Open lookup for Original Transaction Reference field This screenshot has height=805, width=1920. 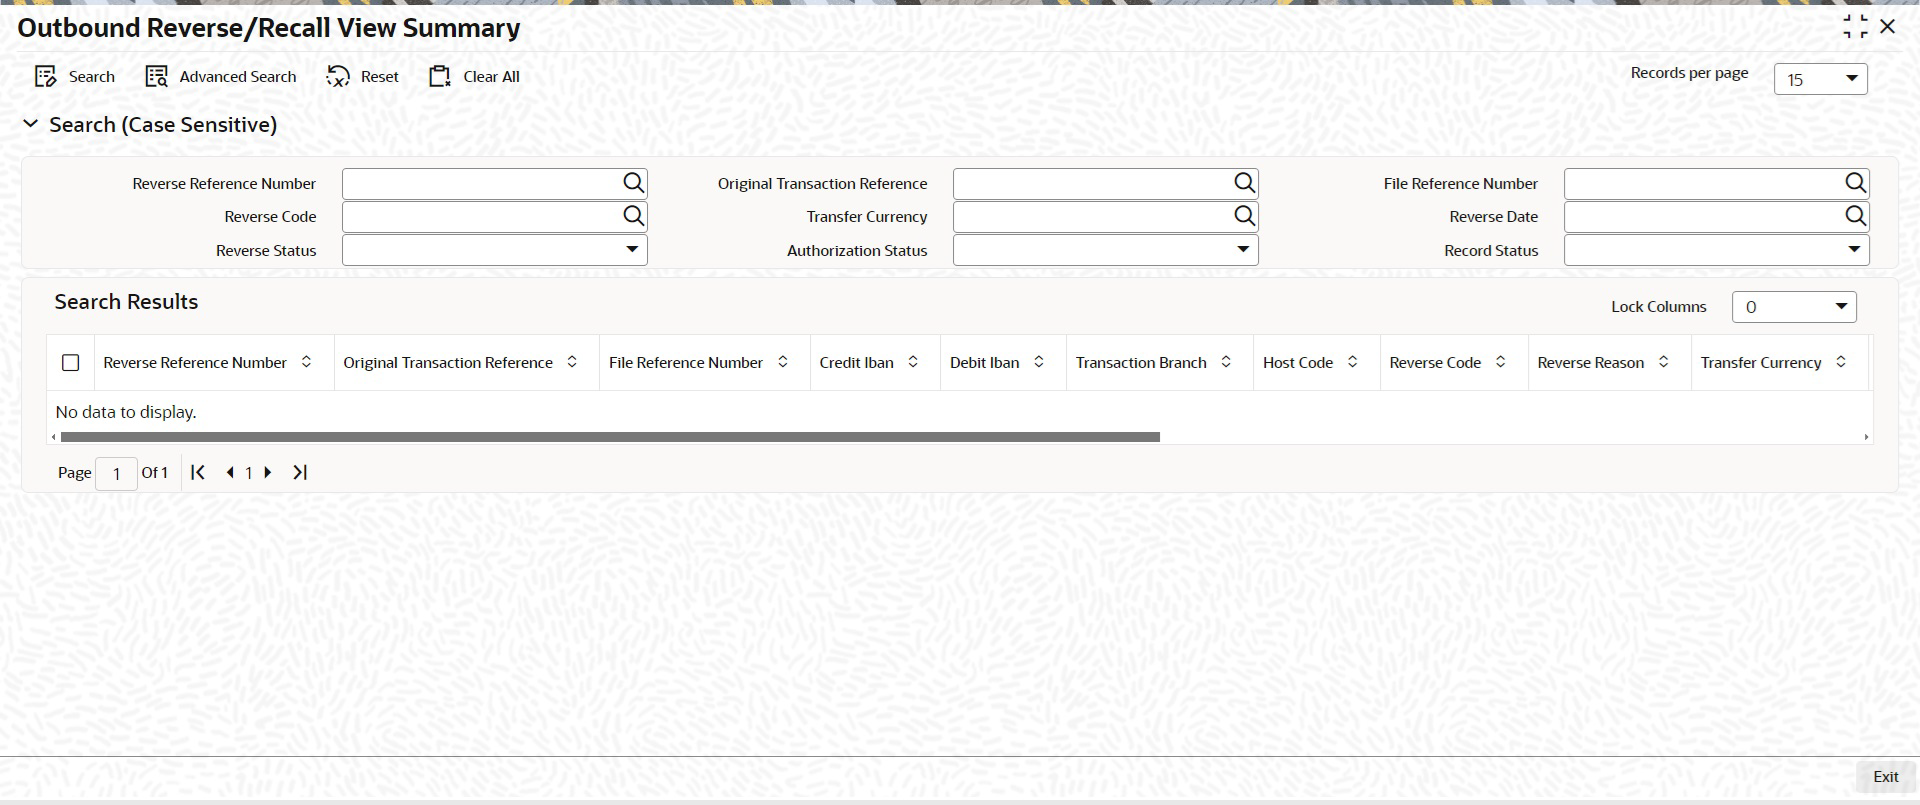point(1244,183)
